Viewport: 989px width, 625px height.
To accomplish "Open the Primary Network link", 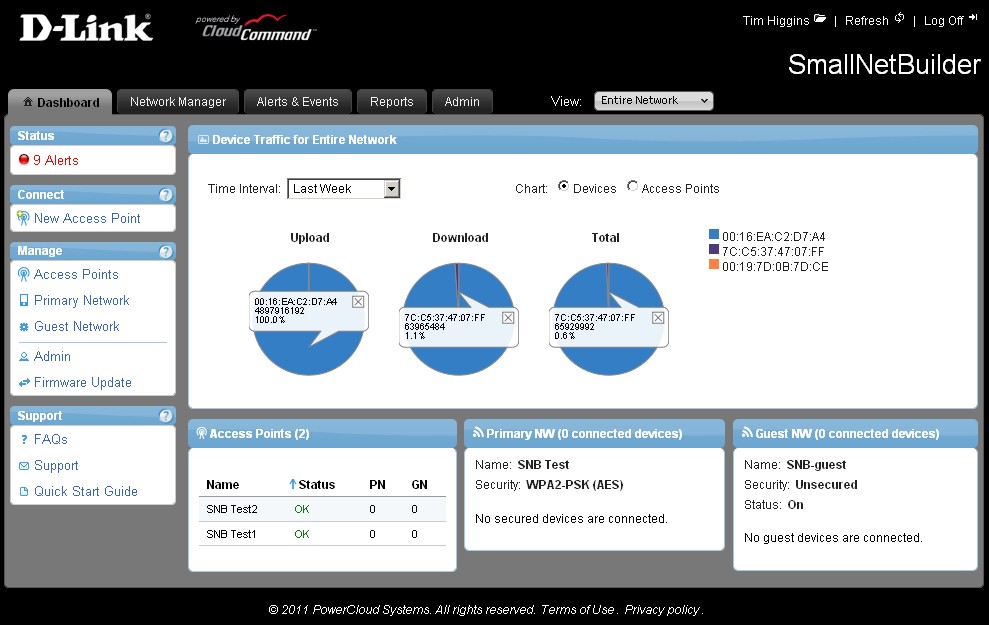I will (x=81, y=300).
